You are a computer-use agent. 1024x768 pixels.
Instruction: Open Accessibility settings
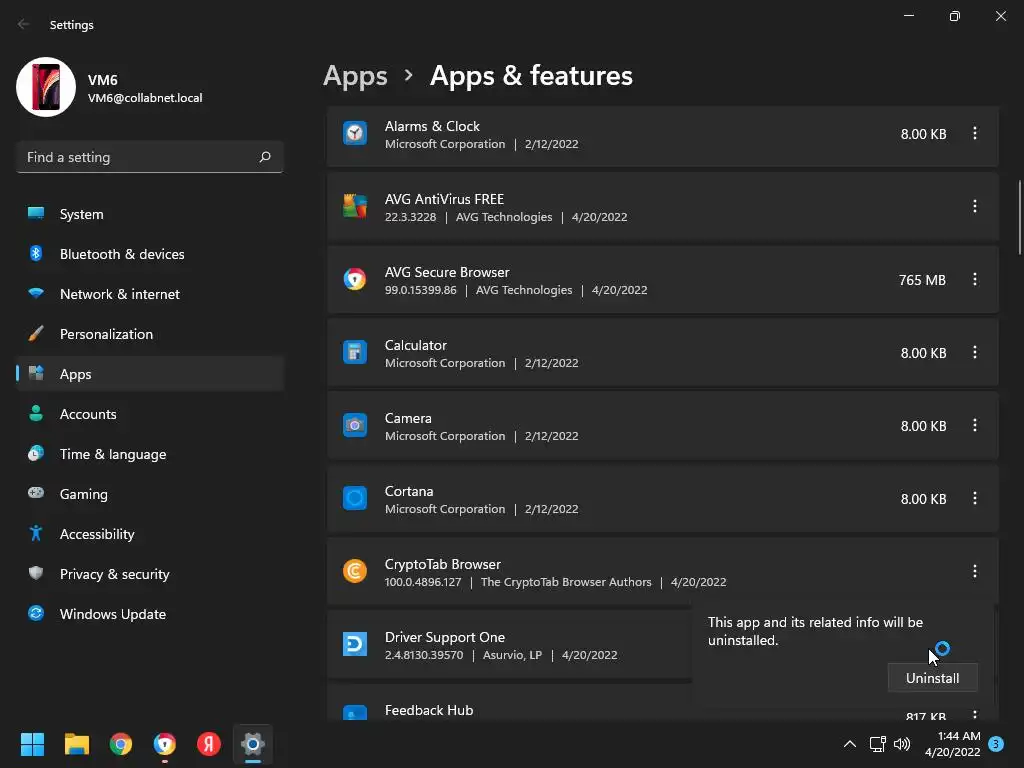(150, 534)
